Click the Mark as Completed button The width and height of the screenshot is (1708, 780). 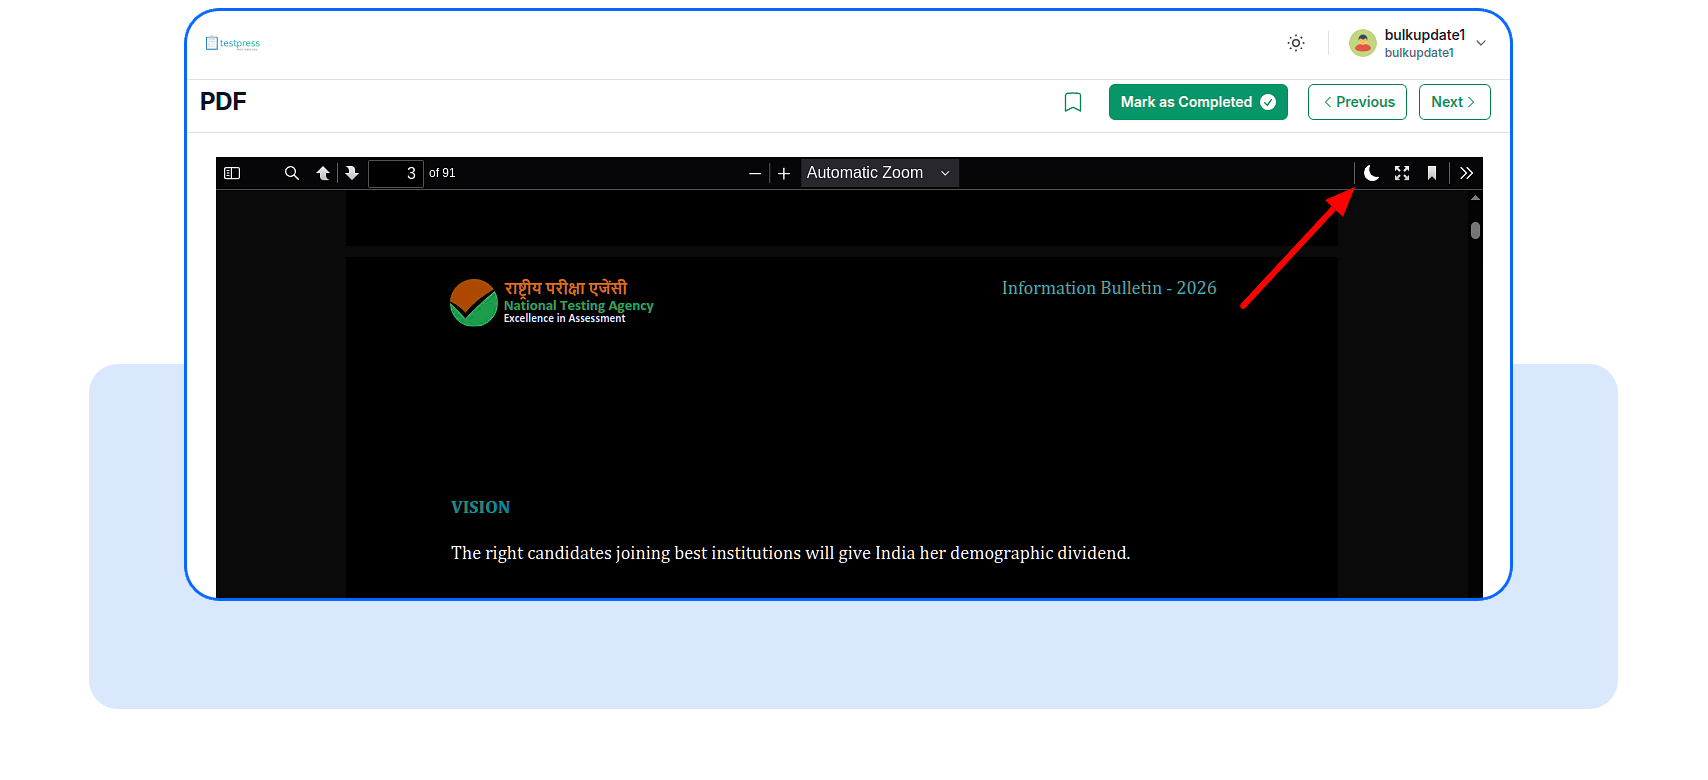tap(1197, 102)
